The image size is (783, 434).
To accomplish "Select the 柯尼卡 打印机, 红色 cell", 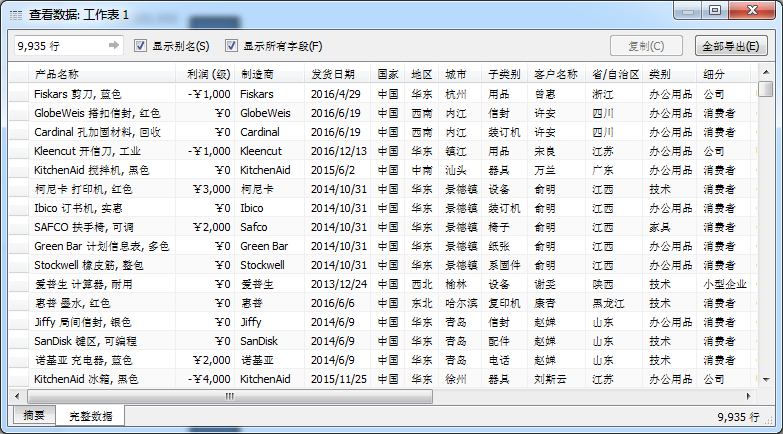I will tap(102, 189).
